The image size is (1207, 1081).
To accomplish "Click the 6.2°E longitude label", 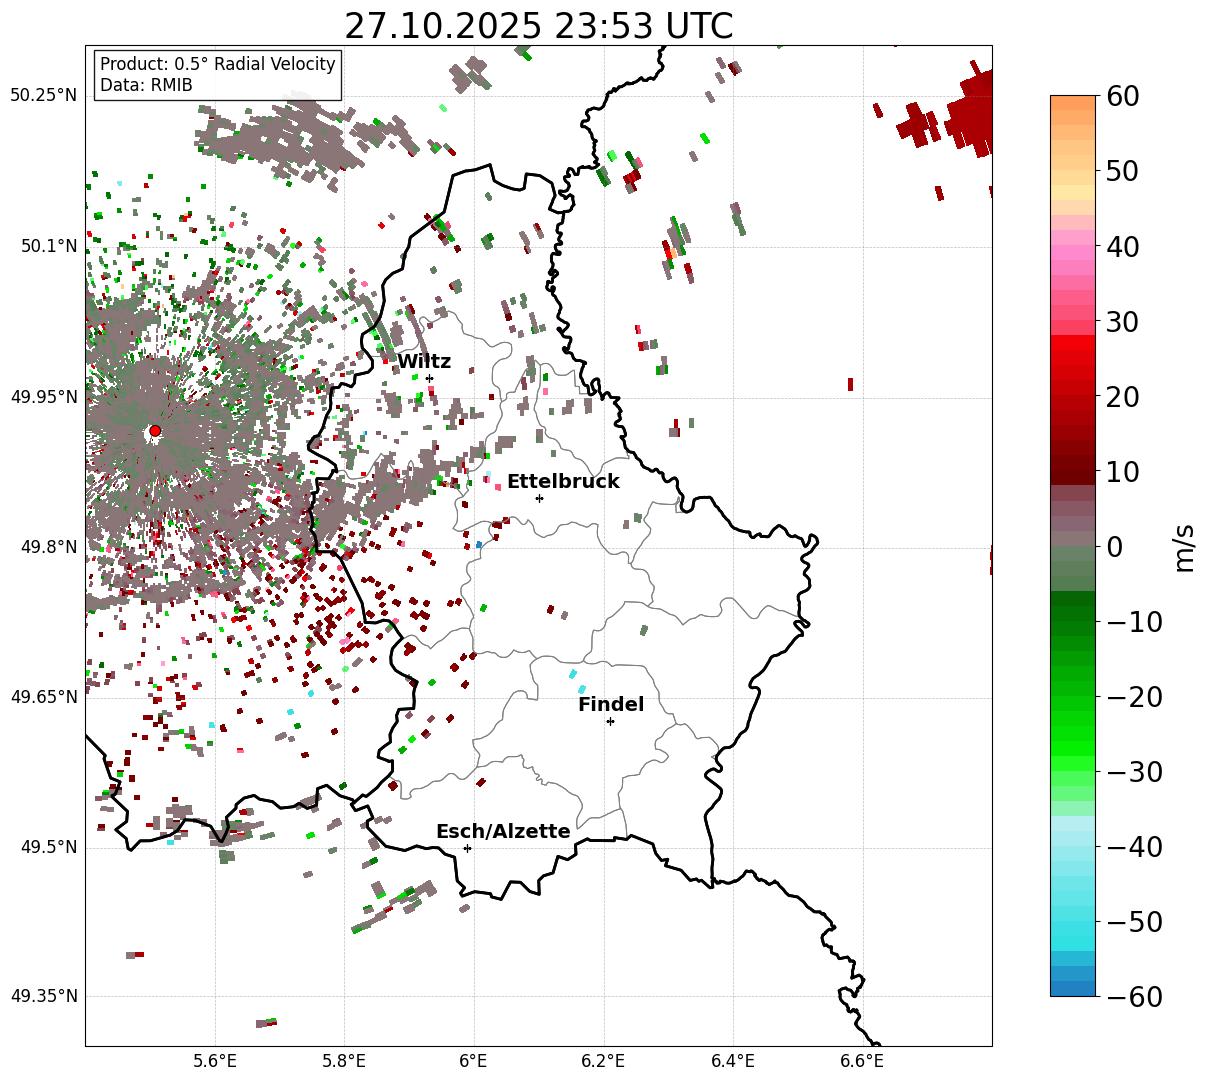I will (x=603, y=1062).
